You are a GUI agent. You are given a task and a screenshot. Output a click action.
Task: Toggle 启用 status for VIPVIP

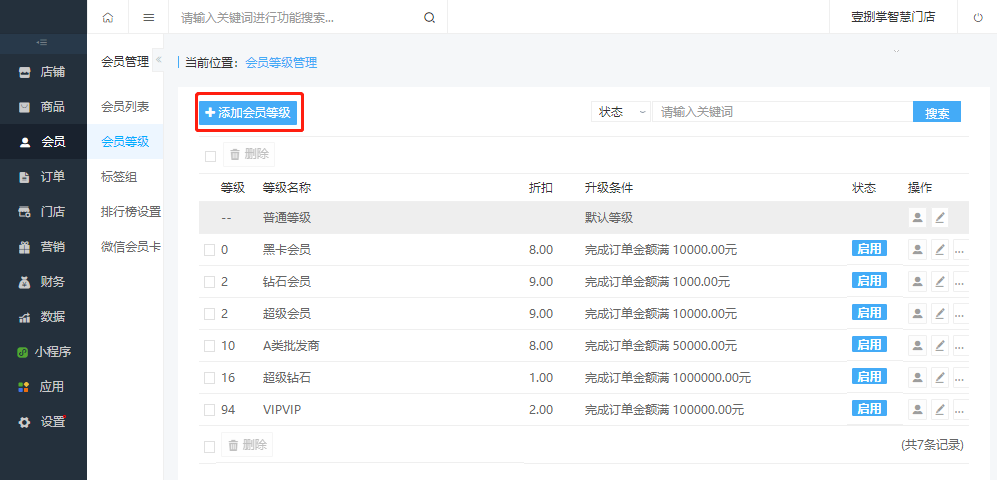[x=869, y=408]
